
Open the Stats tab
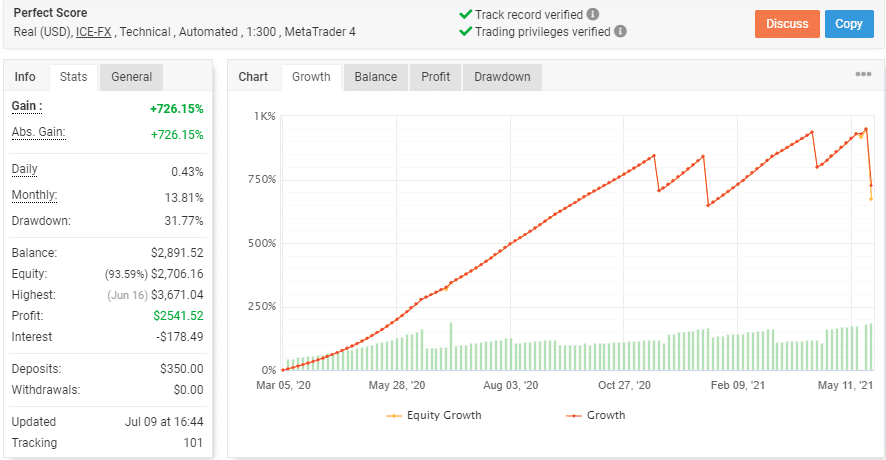click(73, 77)
